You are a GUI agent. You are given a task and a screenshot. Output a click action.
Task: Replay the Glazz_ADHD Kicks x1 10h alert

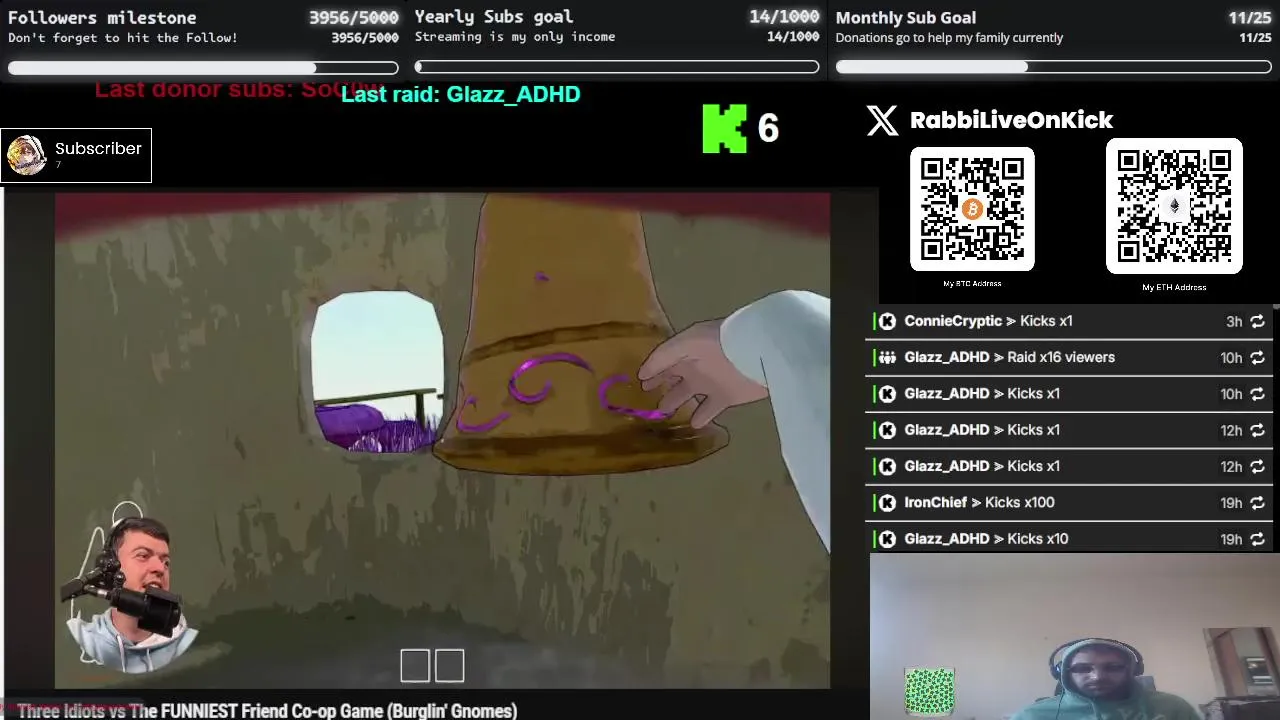[1257, 394]
